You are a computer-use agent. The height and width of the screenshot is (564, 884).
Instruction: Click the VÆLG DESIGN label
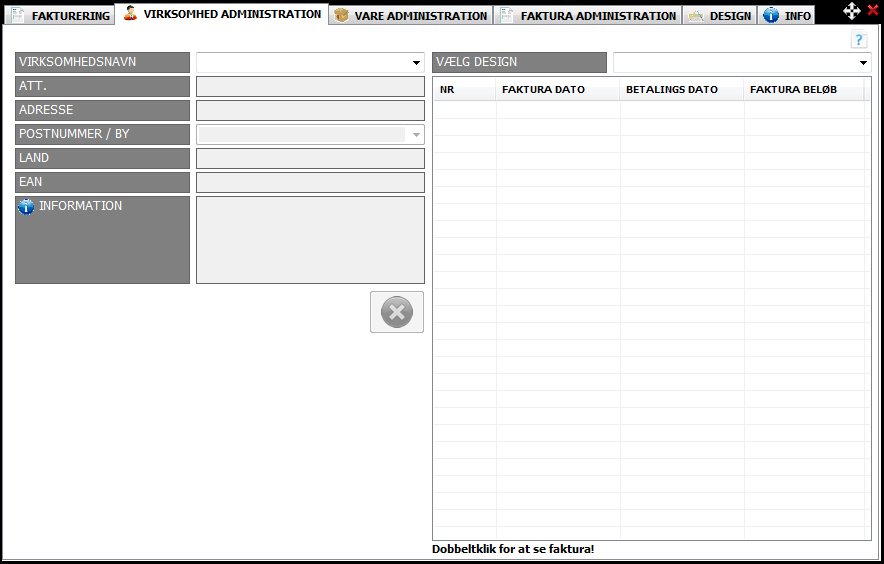pos(519,63)
